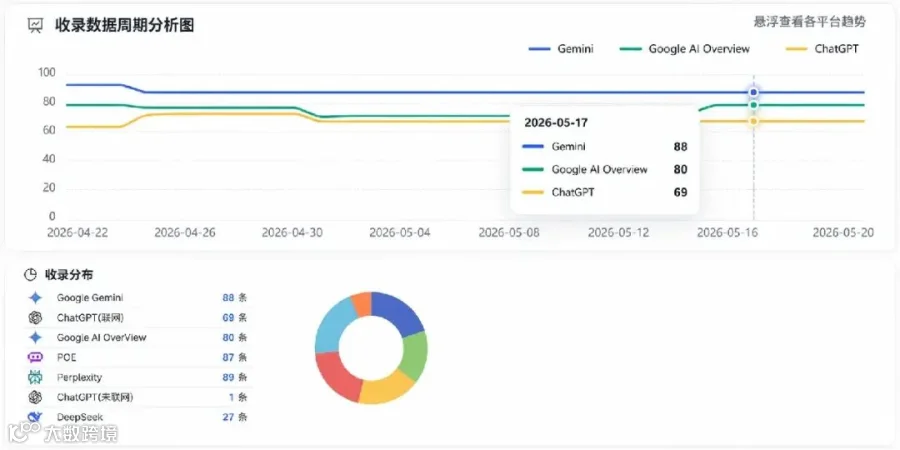Image resolution: width=900 pixels, height=450 pixels.
Task: Toggle the Gemini legend series
Action: point(561,49)
